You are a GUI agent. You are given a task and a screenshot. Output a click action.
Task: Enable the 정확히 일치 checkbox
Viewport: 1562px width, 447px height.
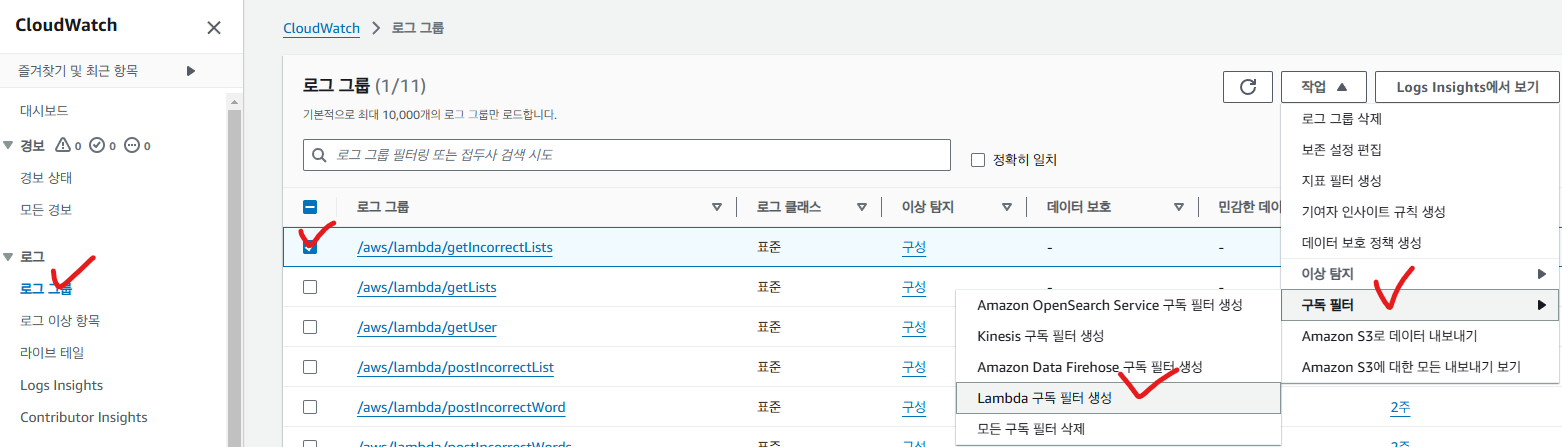(x=979, y=160)
